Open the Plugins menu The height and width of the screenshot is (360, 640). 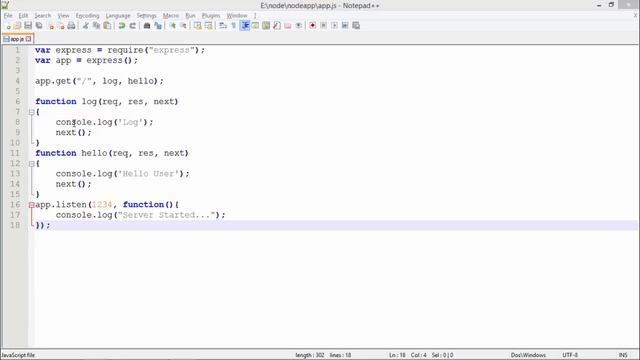pyautogui.click(x=211, y=16)
